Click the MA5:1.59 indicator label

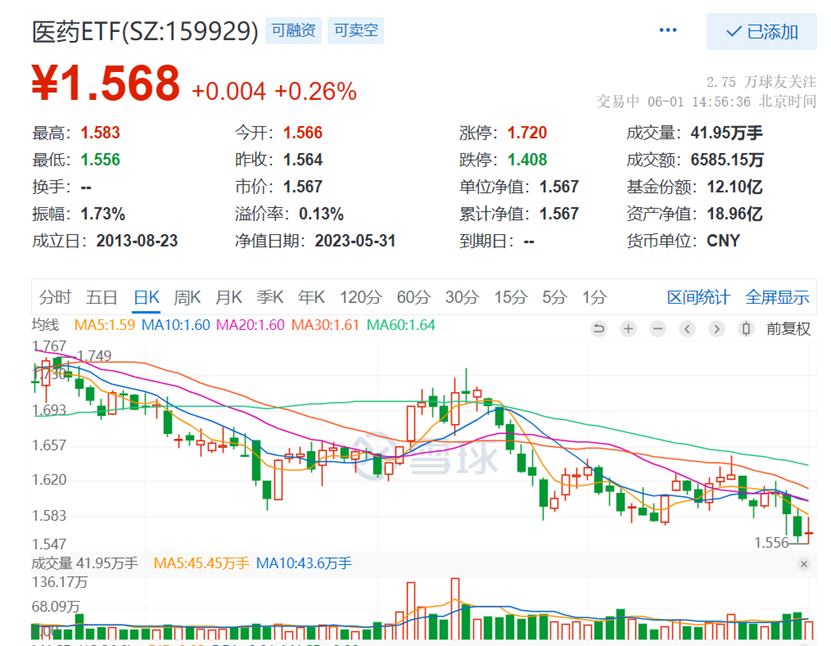coord(104,325)
